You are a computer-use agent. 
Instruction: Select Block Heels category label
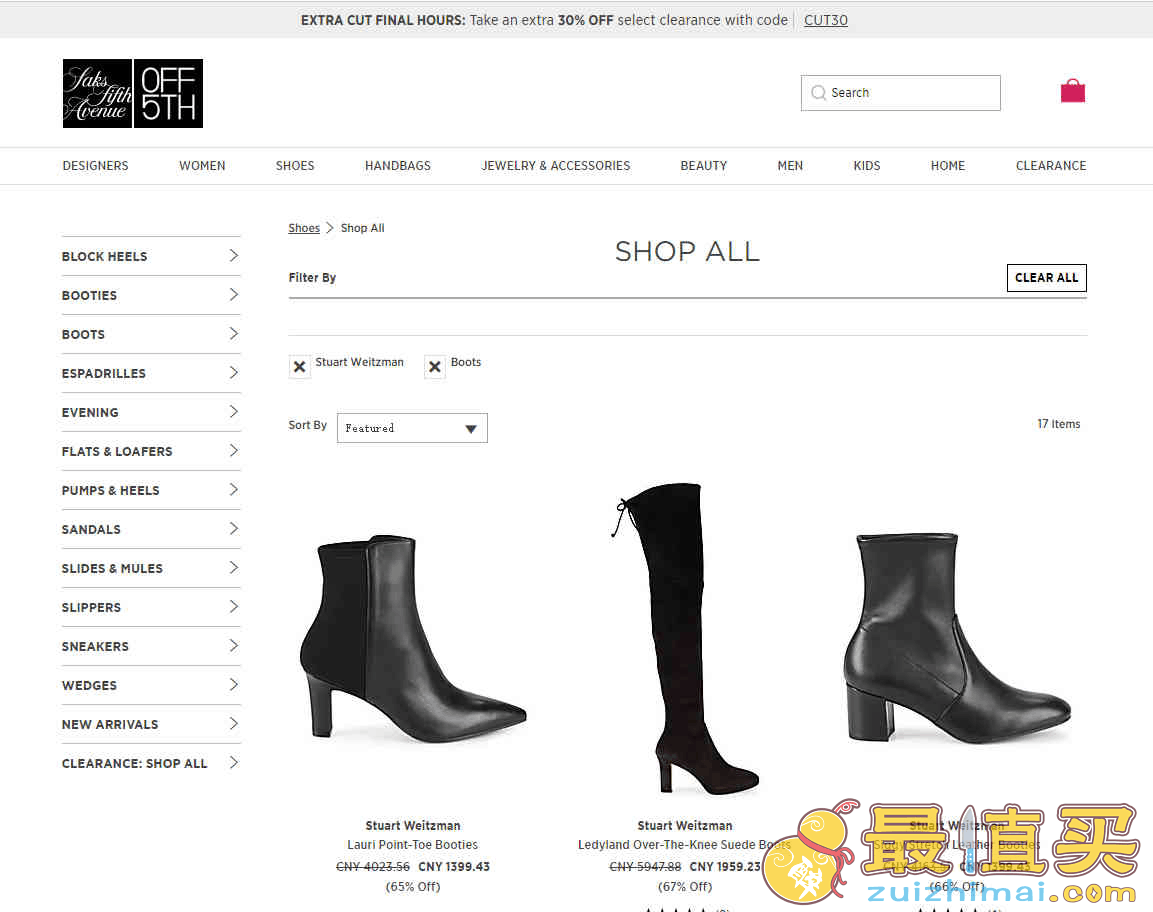coord(104,256)
